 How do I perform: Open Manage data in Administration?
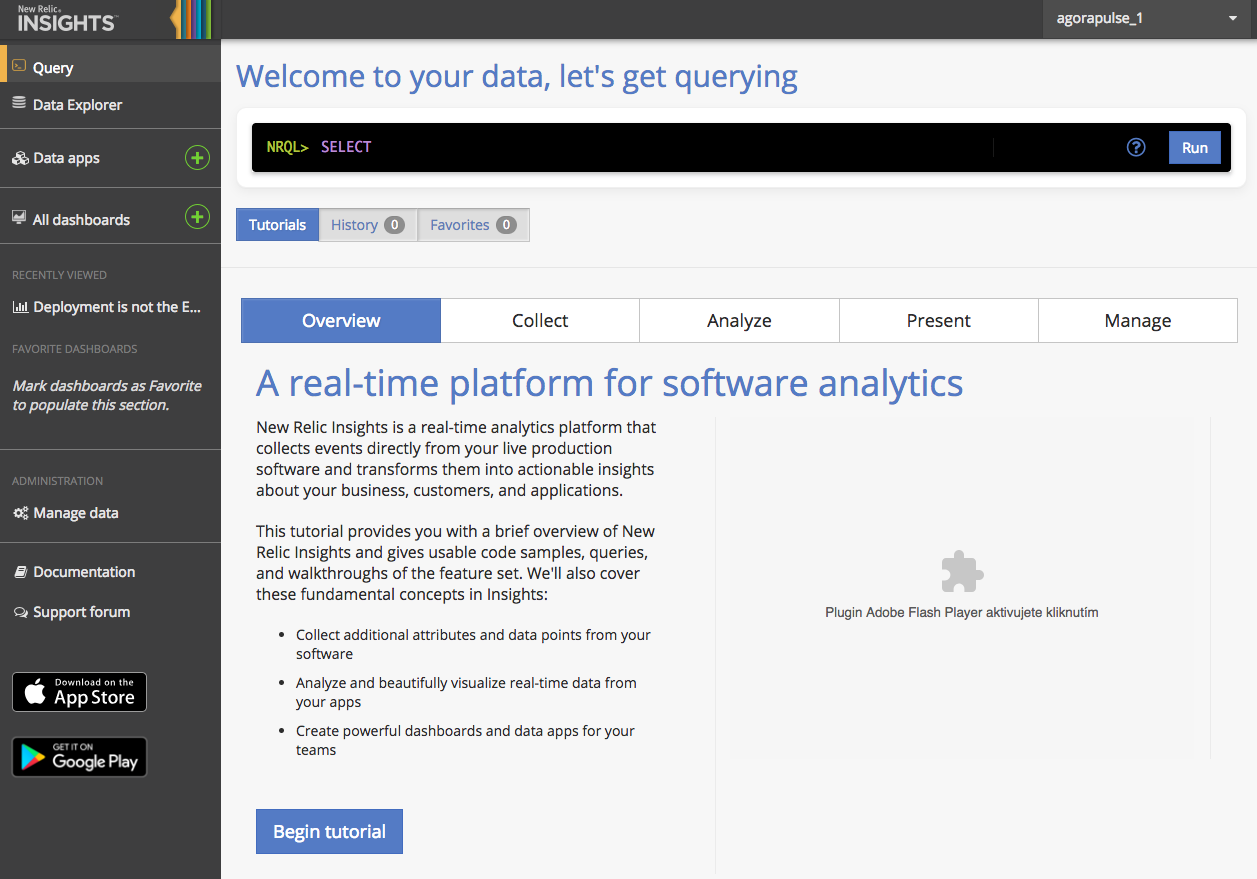pos(75,512)
